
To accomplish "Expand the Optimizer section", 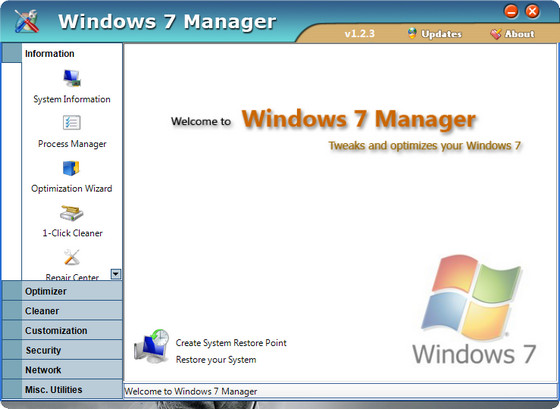I will coord(62,291).
